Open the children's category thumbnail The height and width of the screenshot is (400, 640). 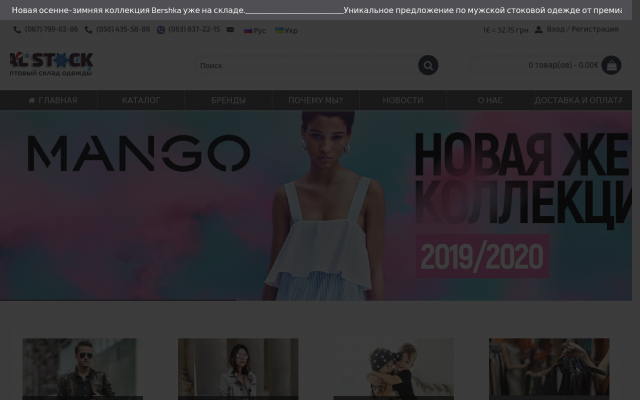(x=393, y=369)
